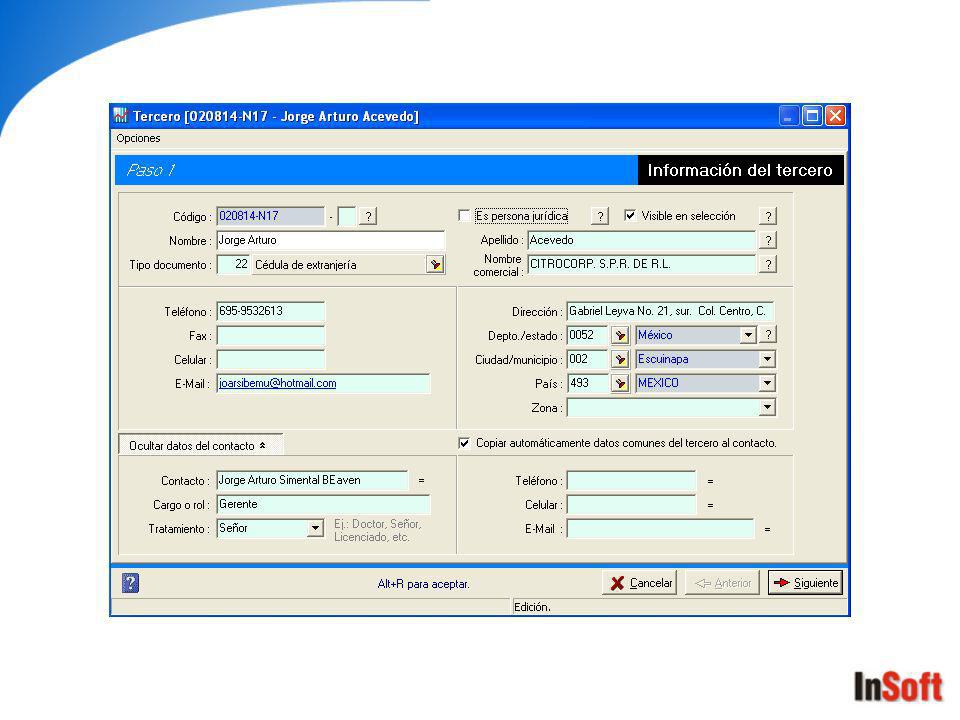Click the Tipo documento code field 22
This screenshot has width=960, height=720.
[x=233, y=264]
